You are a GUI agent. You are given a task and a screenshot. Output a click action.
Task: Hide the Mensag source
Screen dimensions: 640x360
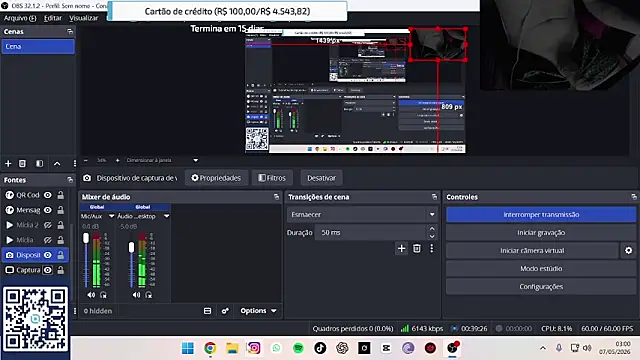(48, 210)
